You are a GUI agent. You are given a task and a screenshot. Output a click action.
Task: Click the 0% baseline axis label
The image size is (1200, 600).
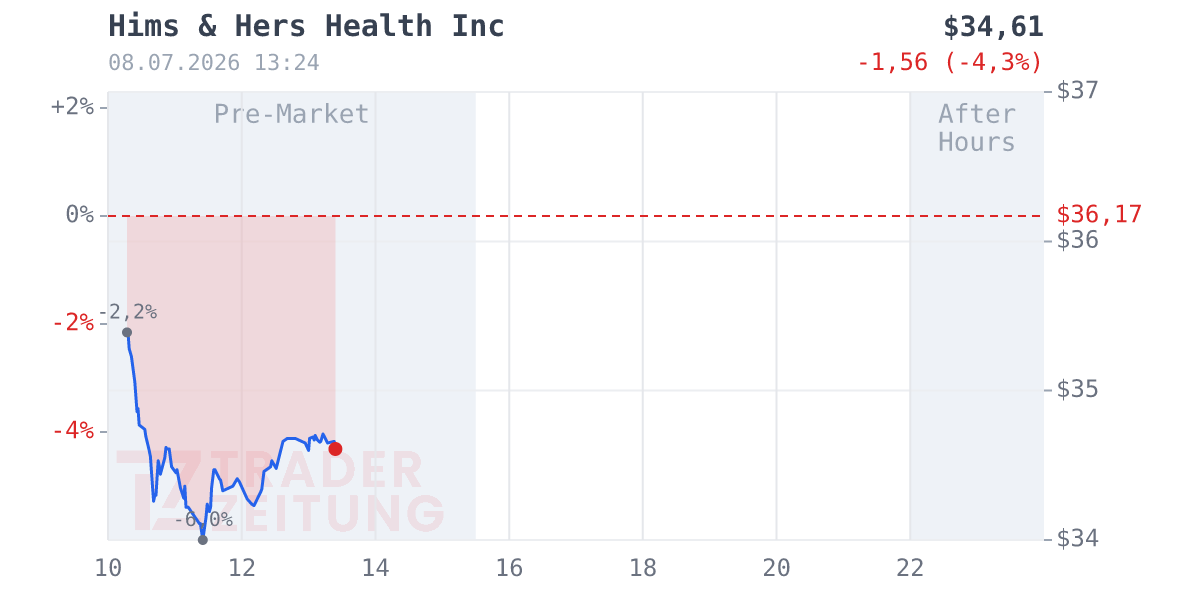(x=80, y=214)
